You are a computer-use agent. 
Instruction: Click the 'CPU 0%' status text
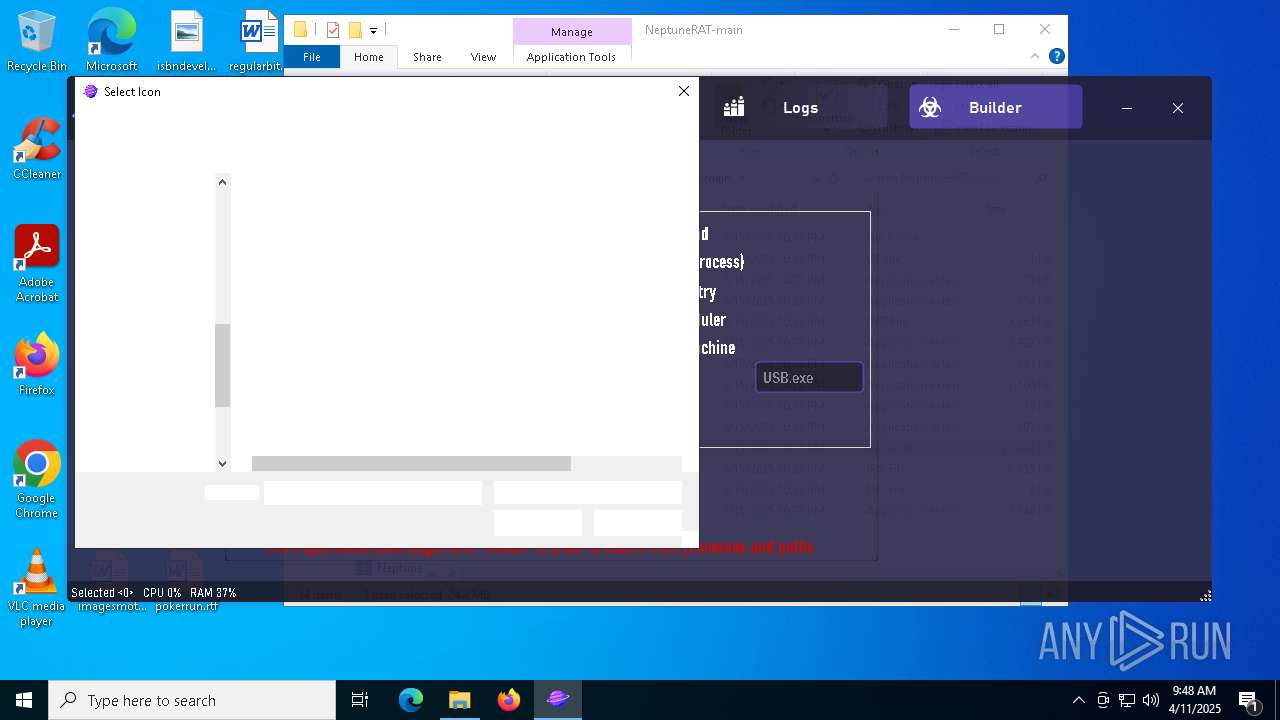pos(162,593)
